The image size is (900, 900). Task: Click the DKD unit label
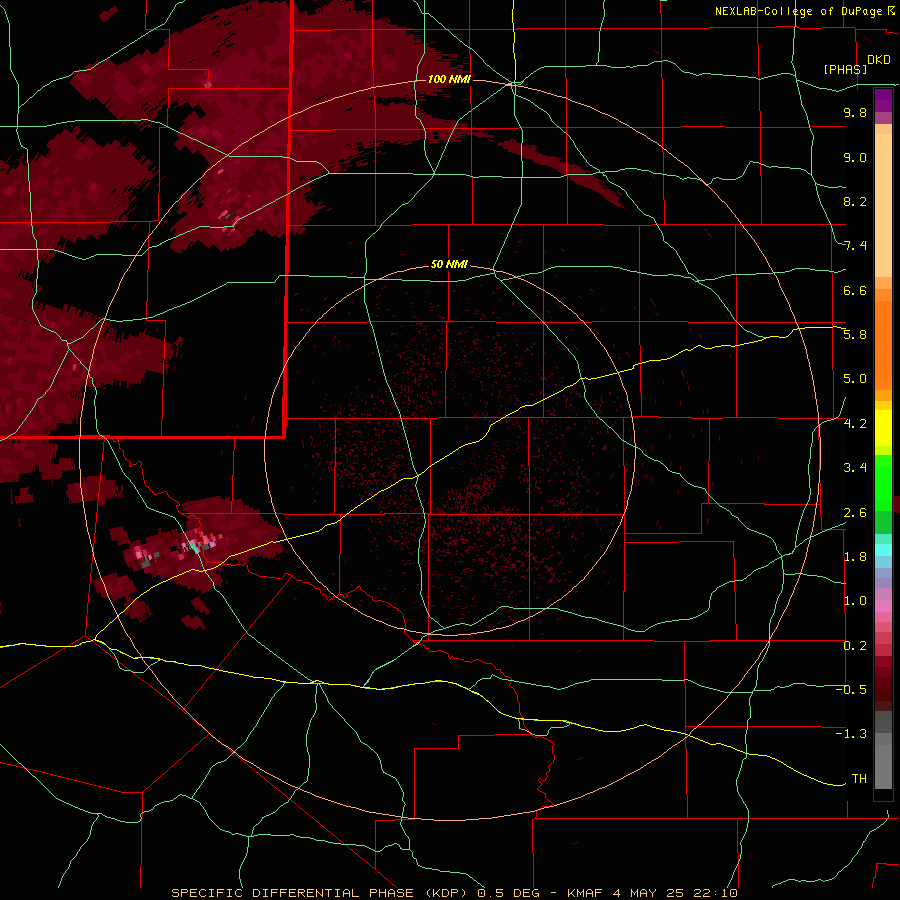[878, 60]
